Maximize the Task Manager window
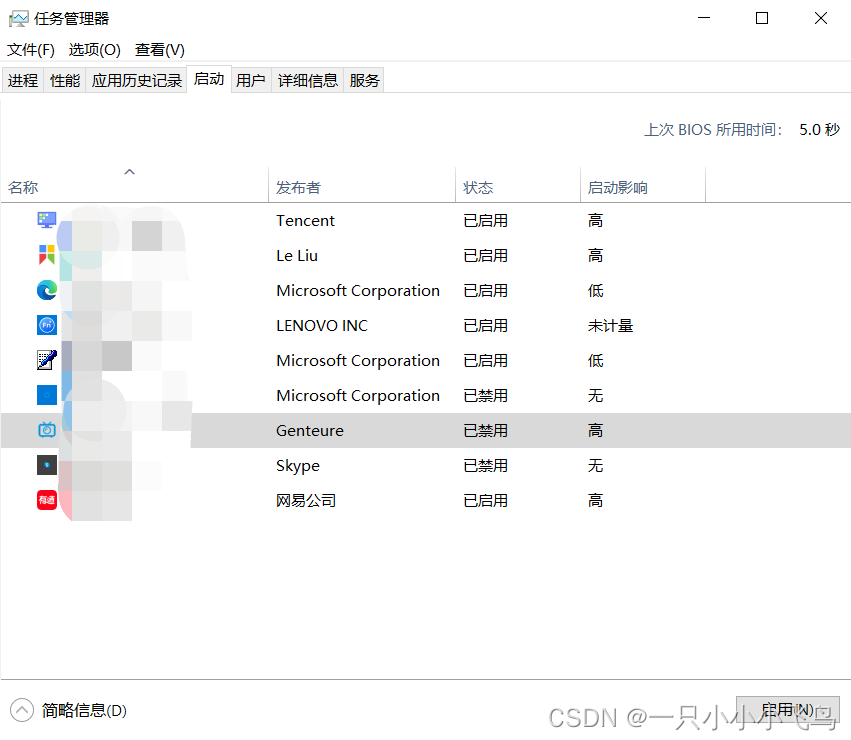 click(762, 18)
